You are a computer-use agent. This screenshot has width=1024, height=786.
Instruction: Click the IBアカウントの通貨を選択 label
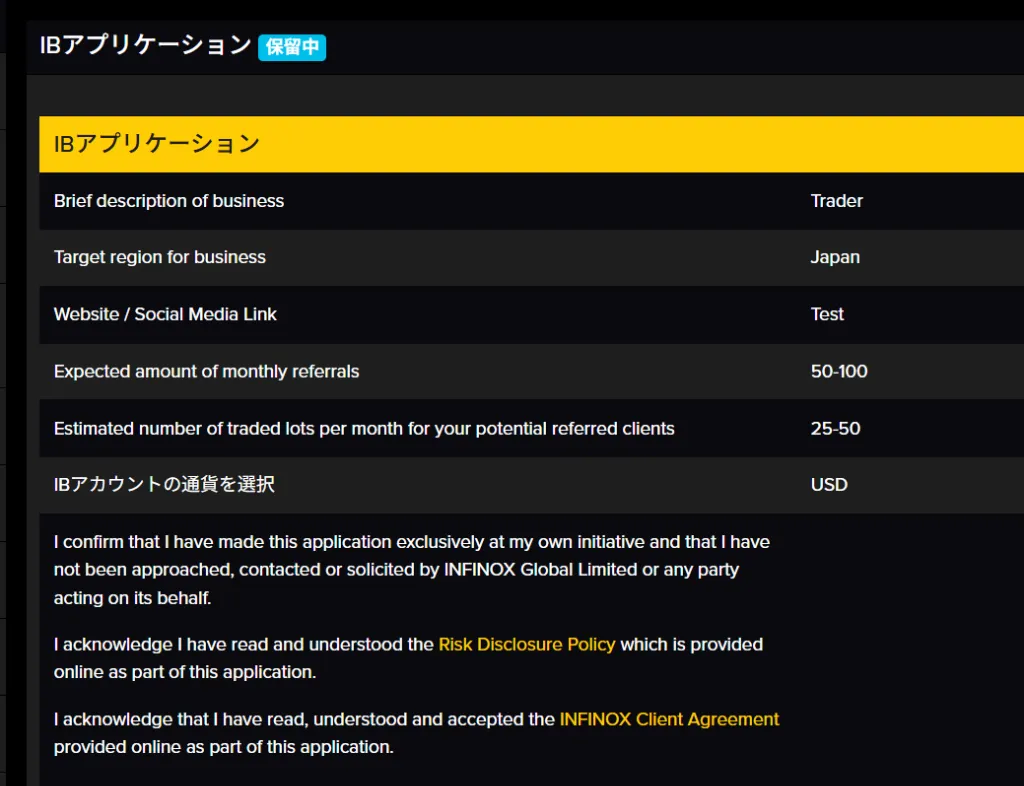[x=164, y=485]
